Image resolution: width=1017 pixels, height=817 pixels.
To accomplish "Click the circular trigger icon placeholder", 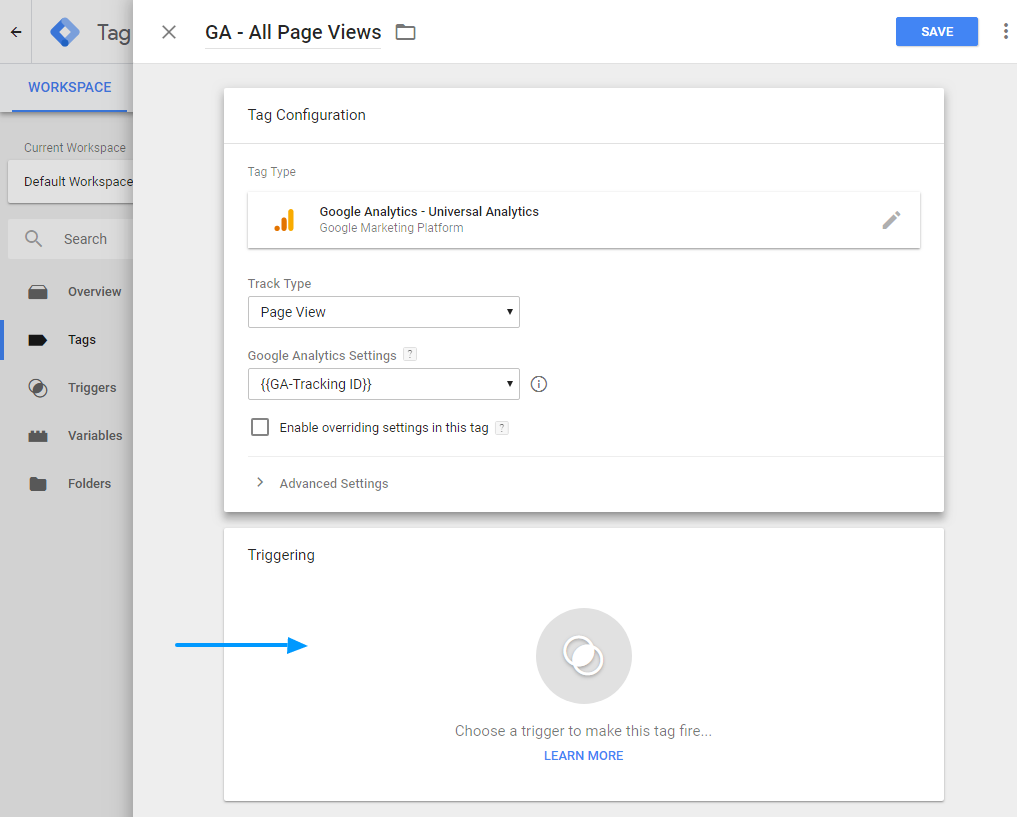I will click(x=583, y=656).
